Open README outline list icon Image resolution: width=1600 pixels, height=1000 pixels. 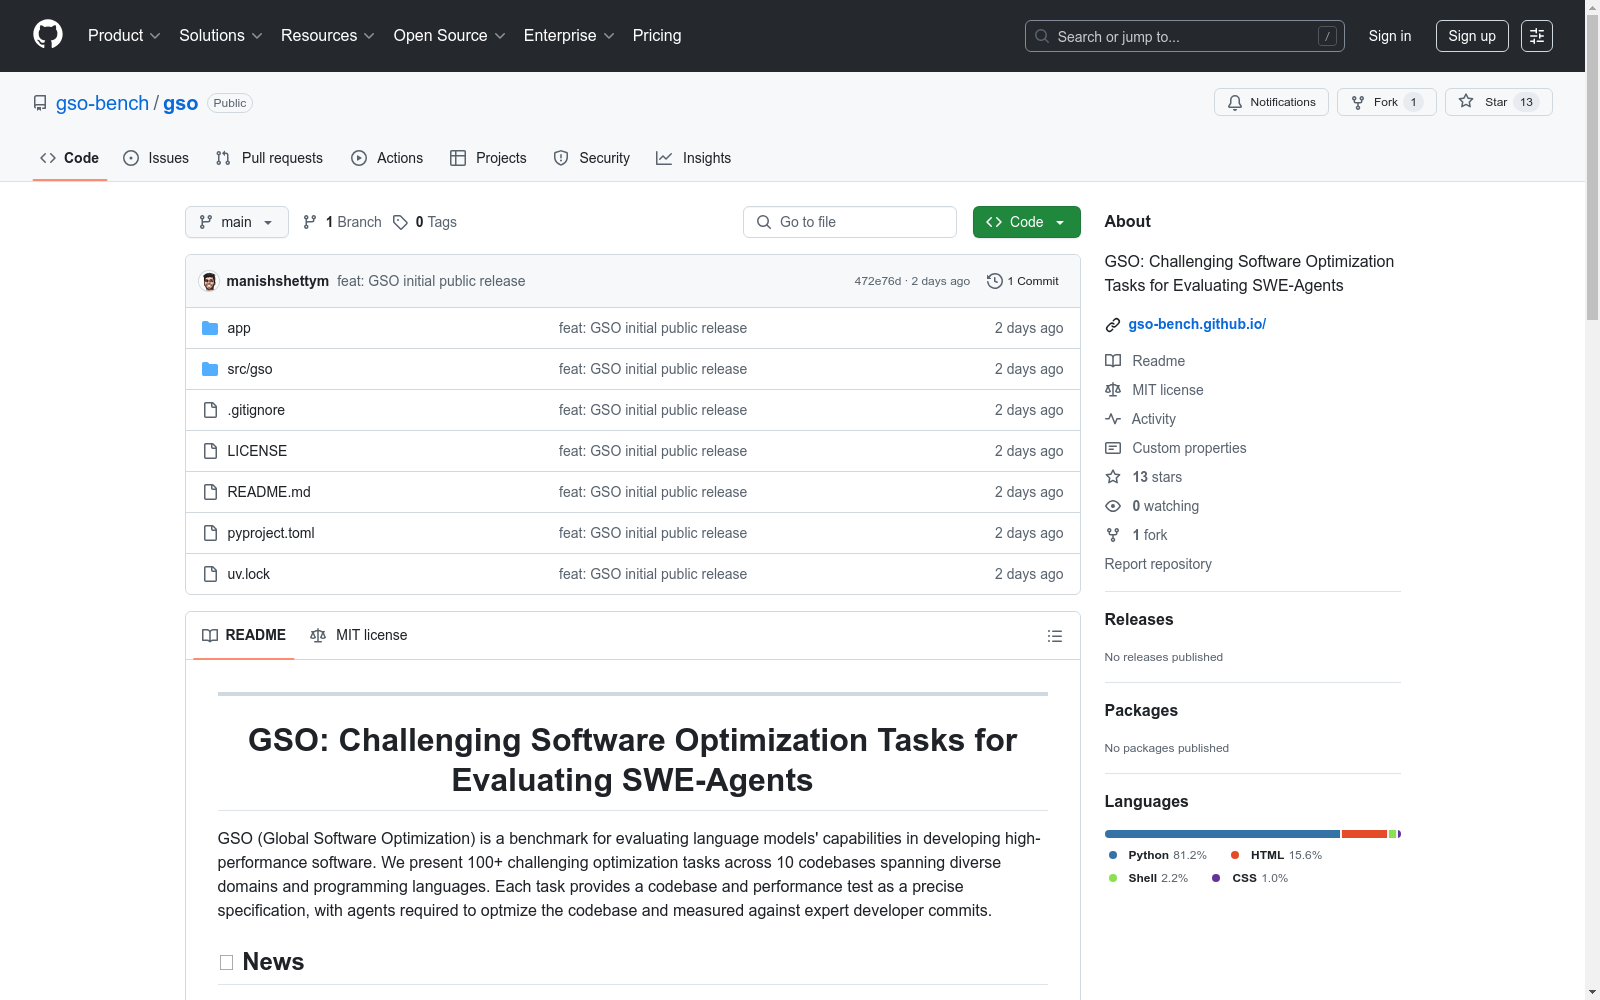pyautogui.click(x=1054, y=636)
